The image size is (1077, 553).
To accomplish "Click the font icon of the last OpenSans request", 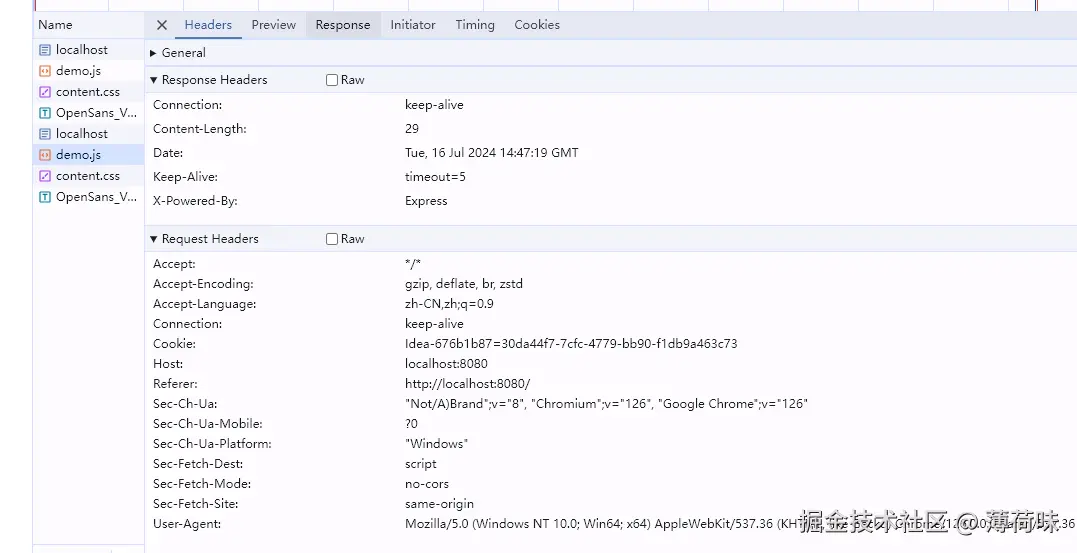I will 45,197.
